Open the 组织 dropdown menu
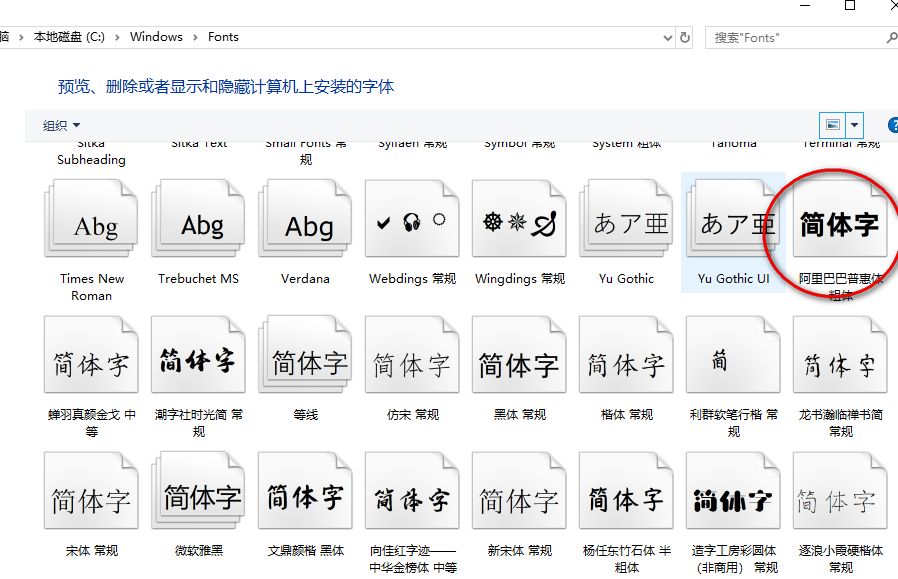 [x=61, y=125]
